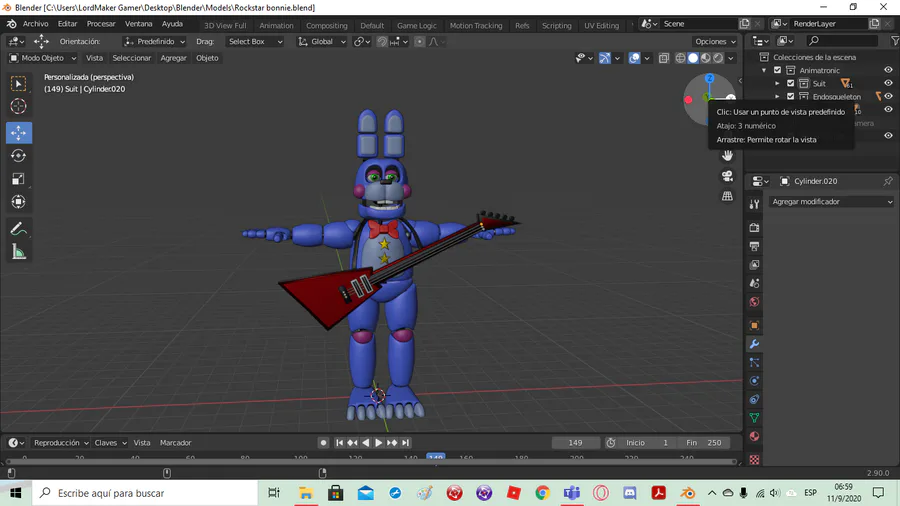Open the Orientación Predefinido dropdown
The height and width of the screenshot is (506, 900).
154,41
